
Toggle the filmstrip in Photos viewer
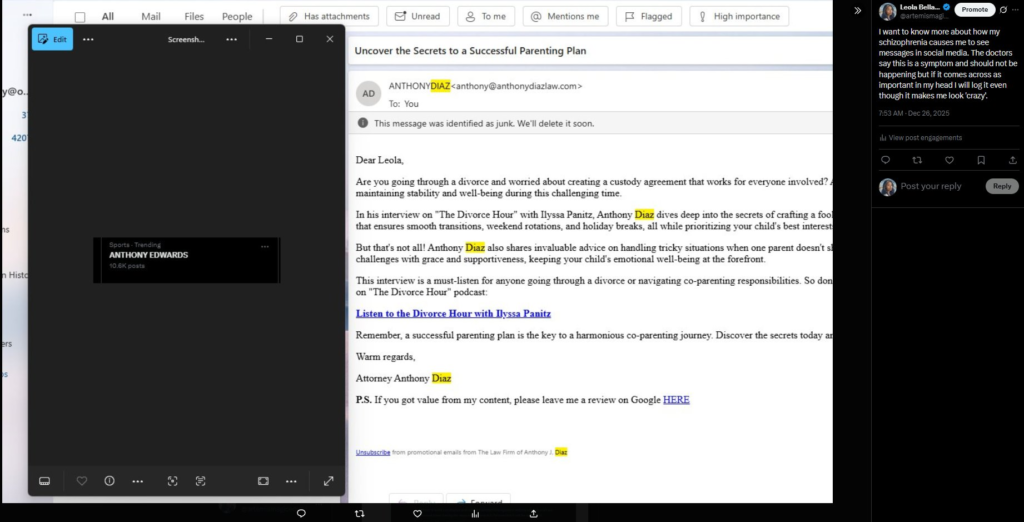(45, 481)
